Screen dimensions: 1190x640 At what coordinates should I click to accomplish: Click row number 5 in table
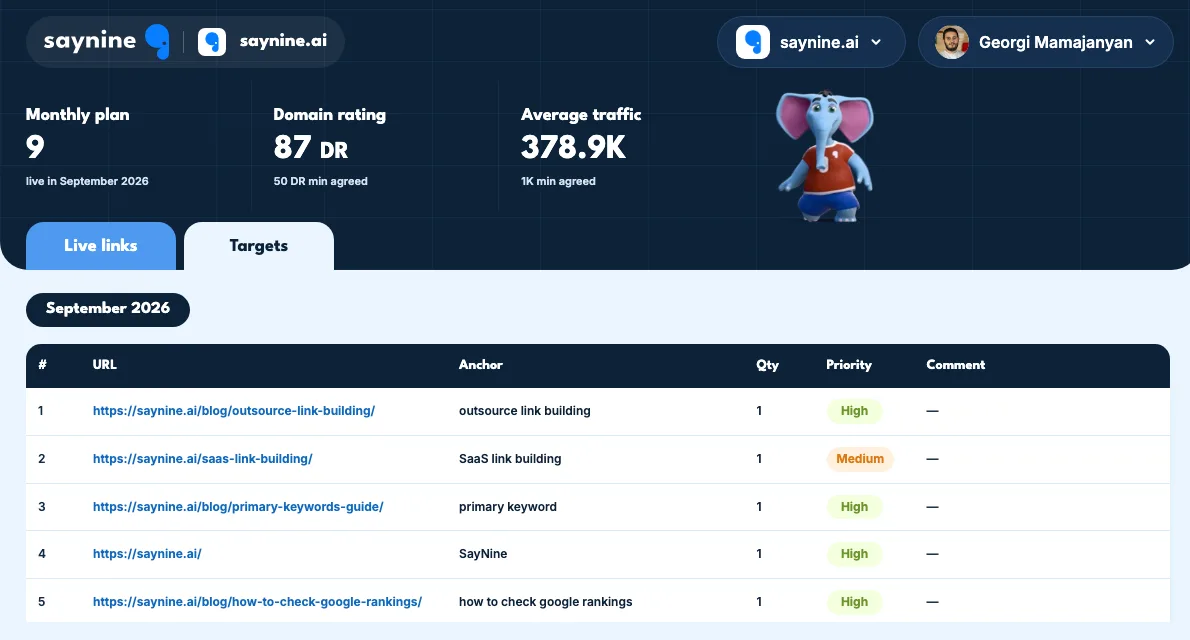(42, 601)
